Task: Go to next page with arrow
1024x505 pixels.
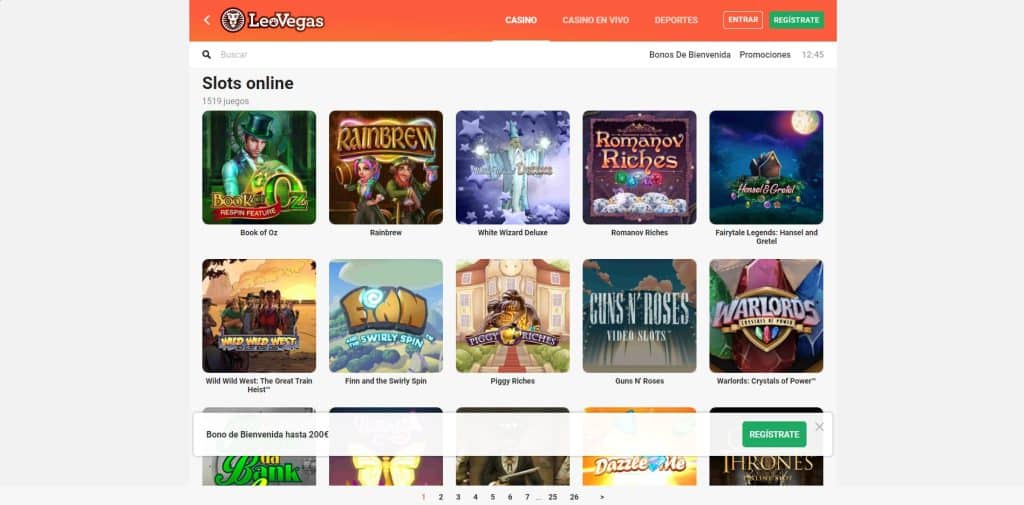Action: pos(601,497)
